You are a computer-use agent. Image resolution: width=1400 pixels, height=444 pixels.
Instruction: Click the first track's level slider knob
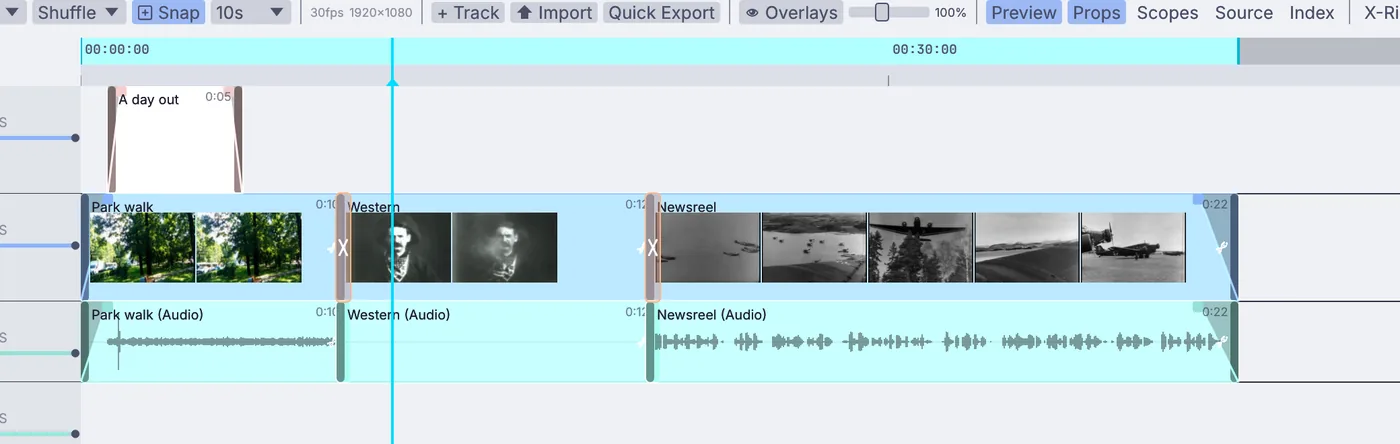click(75, 138)
